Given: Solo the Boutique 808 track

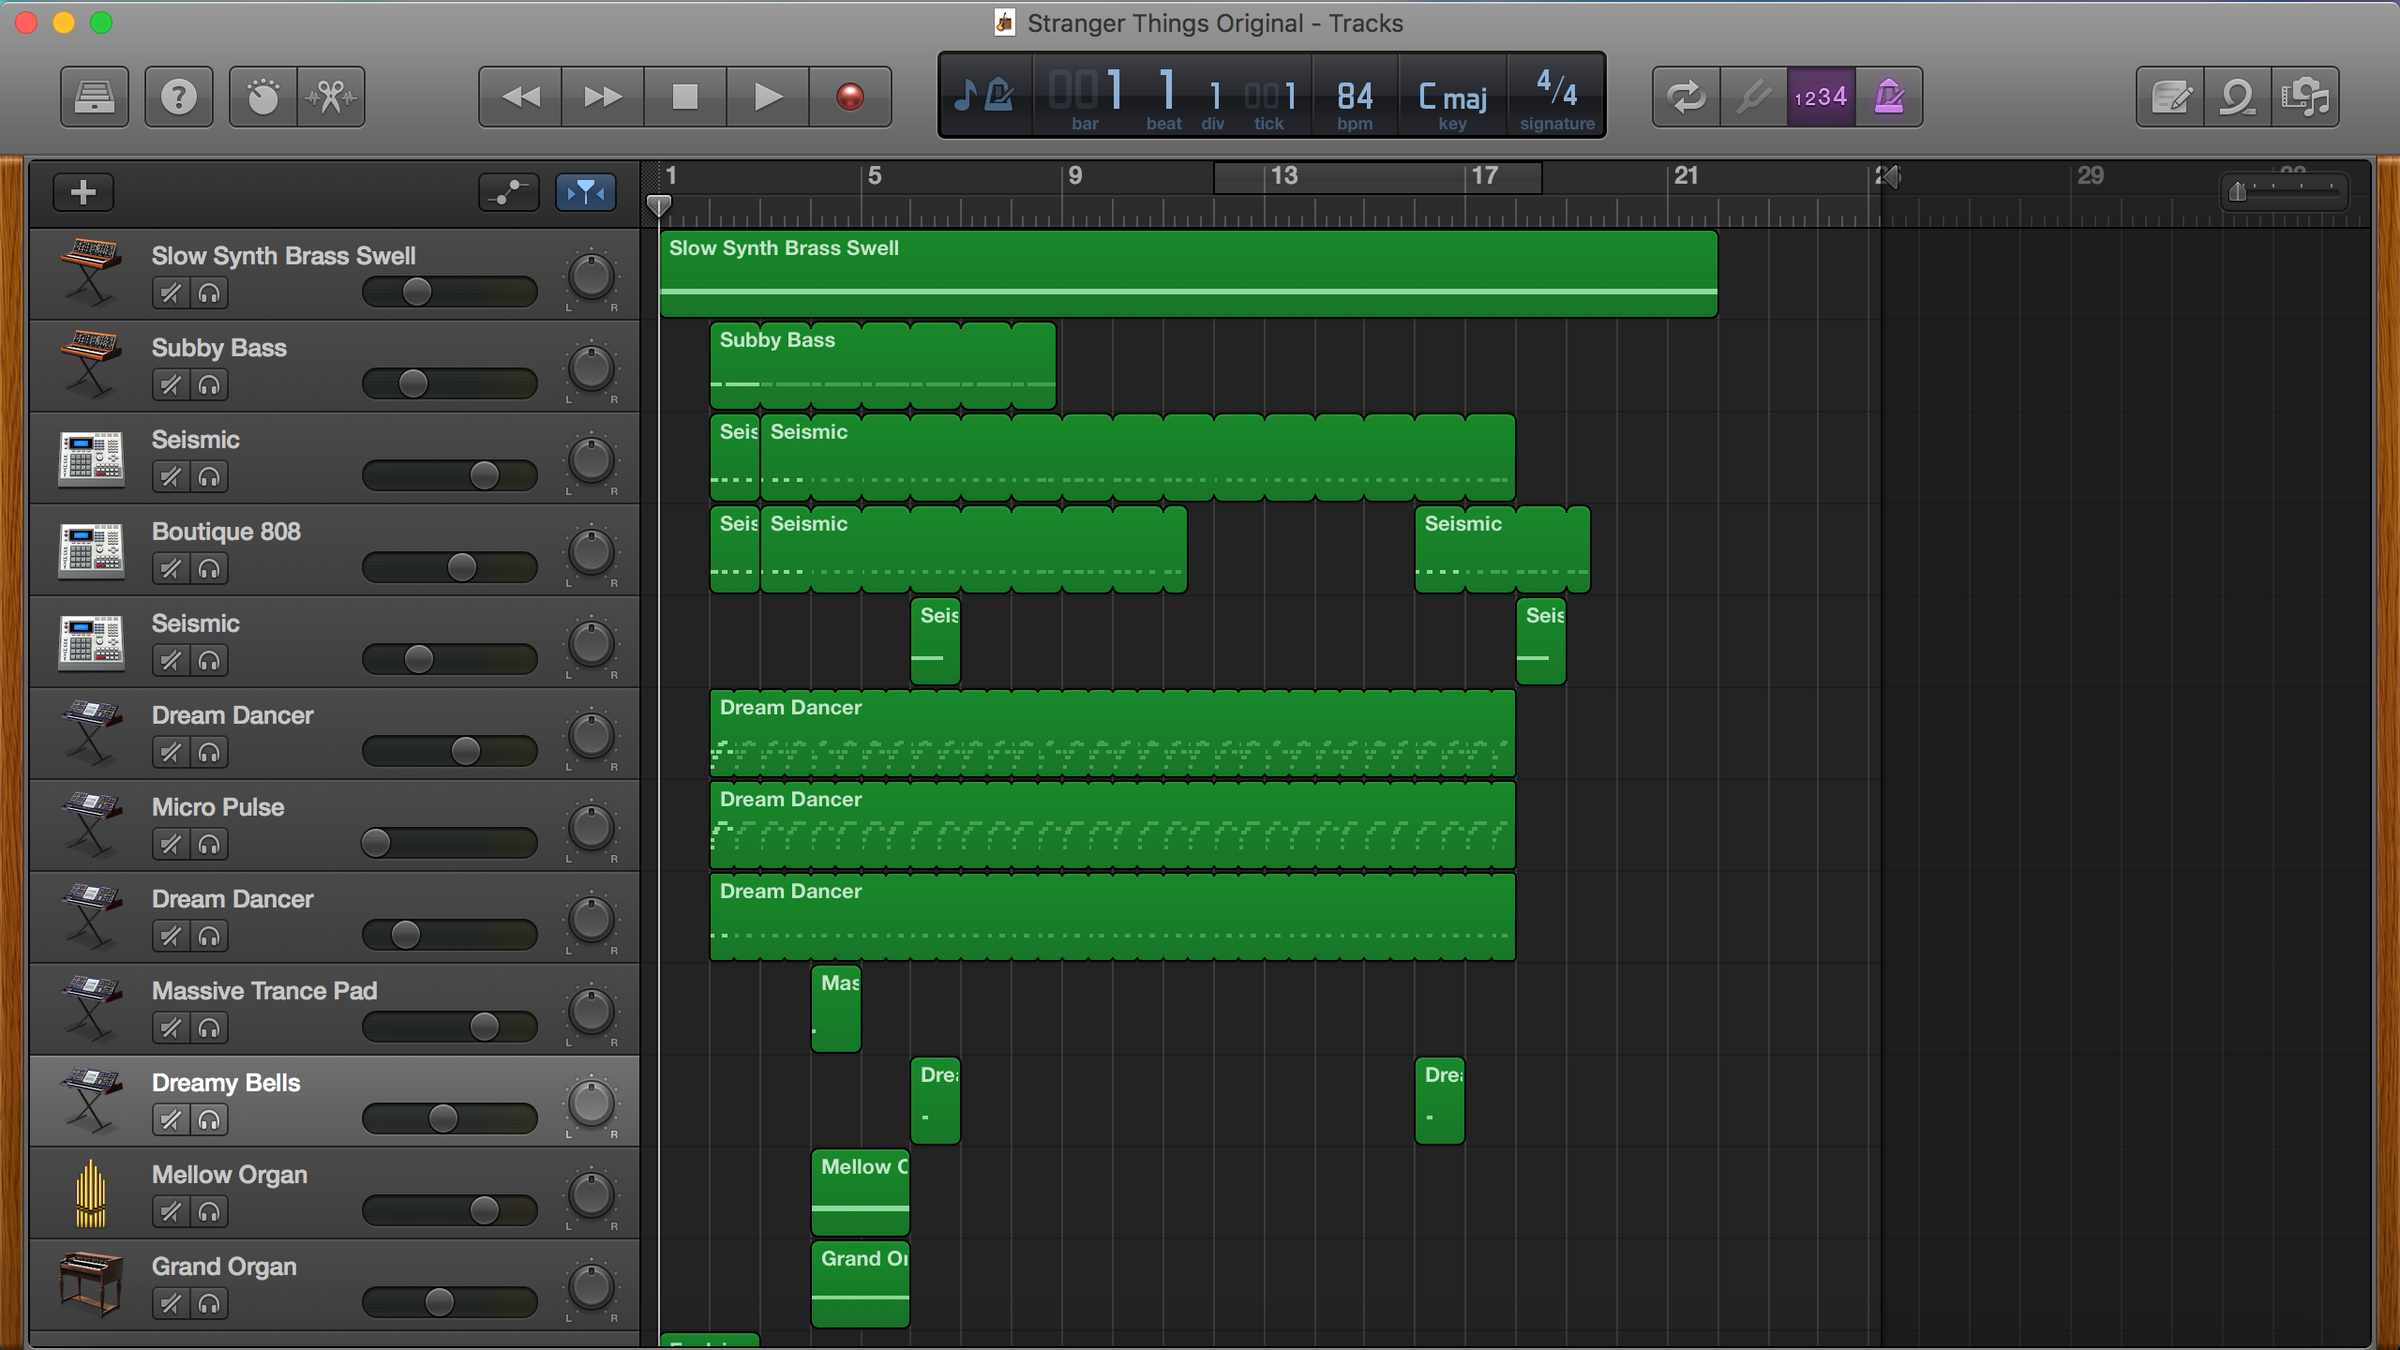Looking at the screenshot, I should (209, 569).
